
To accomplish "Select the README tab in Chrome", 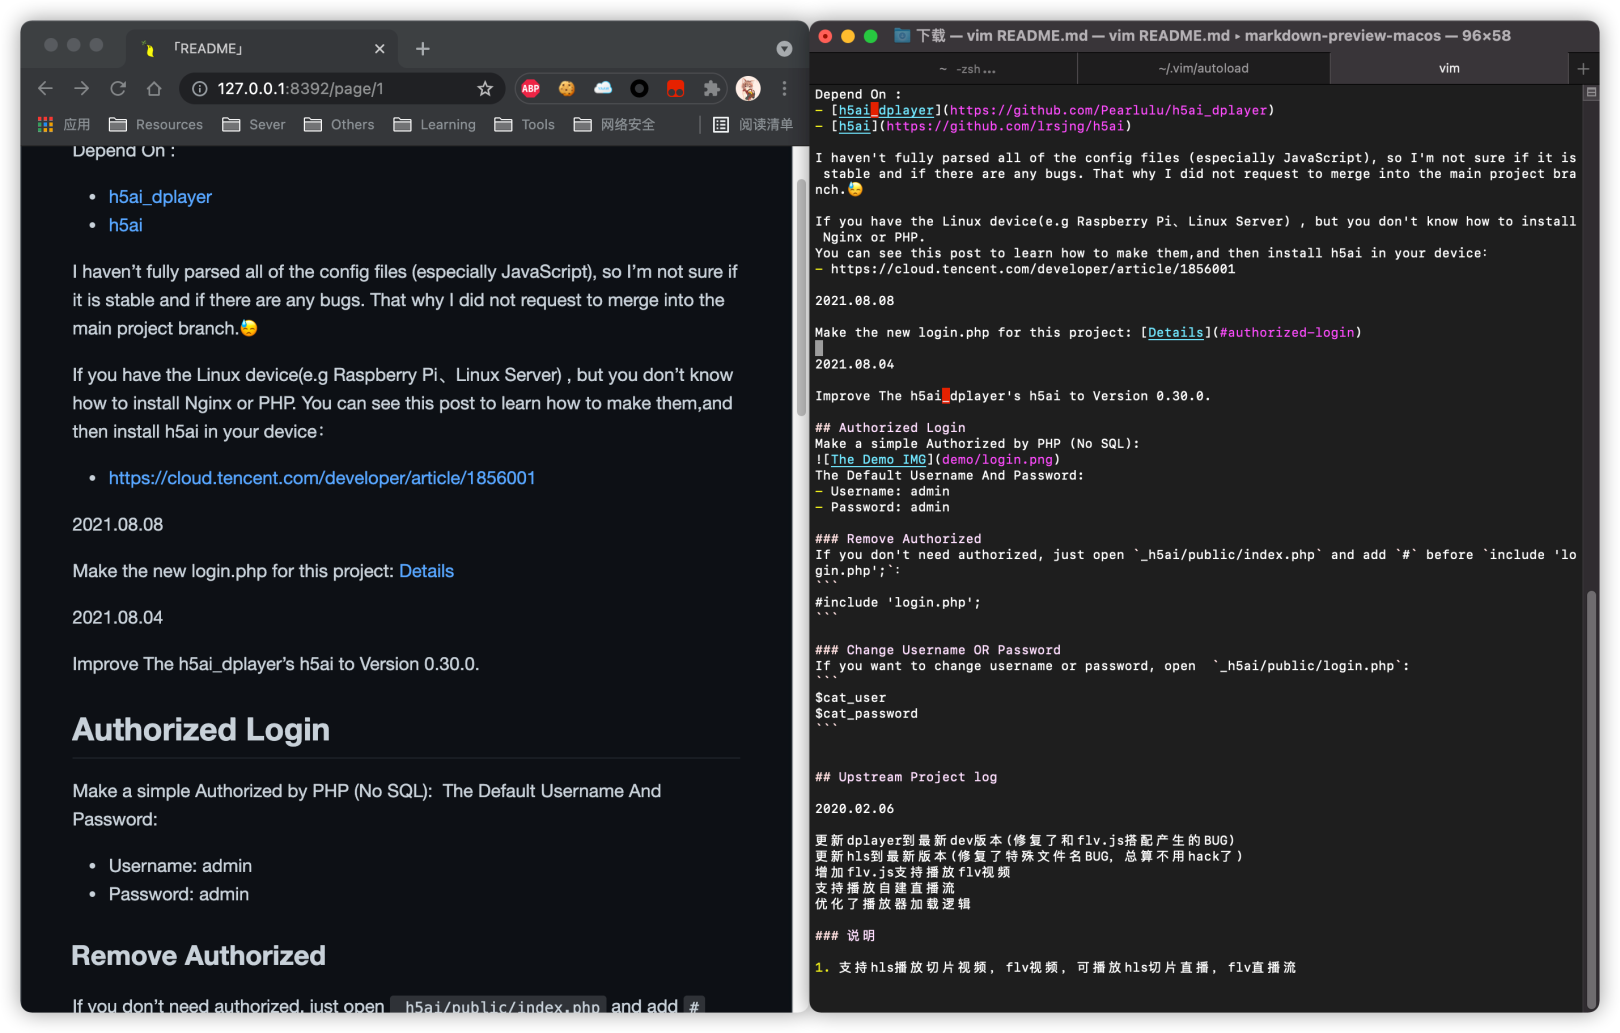I will click(262, 48).
